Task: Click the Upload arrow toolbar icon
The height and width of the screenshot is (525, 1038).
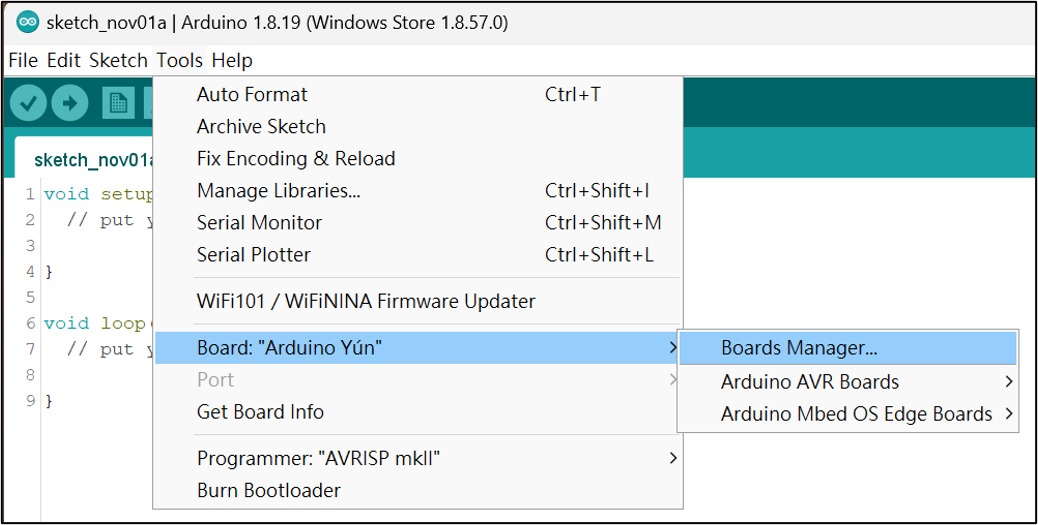Action: click(70, 102)
